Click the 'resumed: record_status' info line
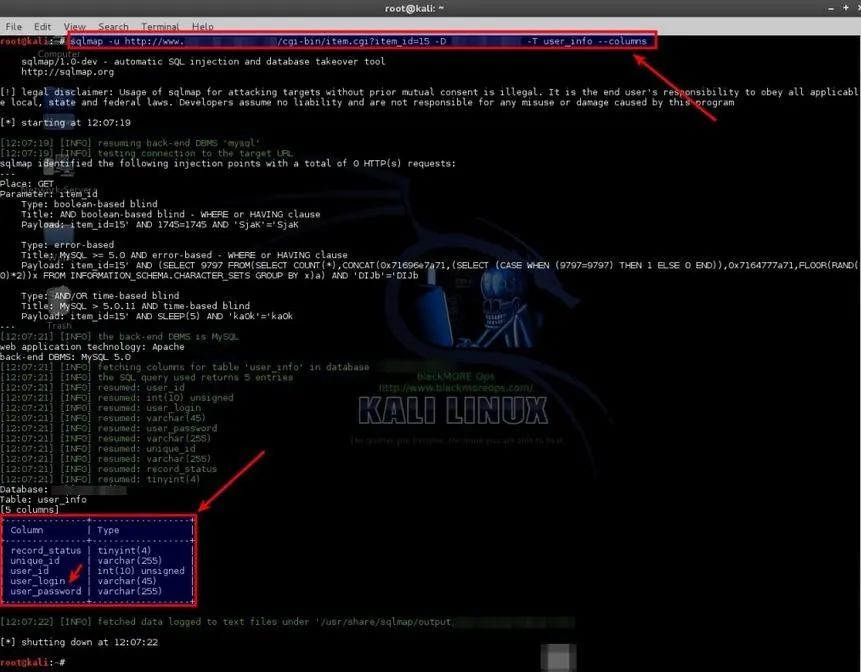This screenshot has width=861, height=672. 109,469
